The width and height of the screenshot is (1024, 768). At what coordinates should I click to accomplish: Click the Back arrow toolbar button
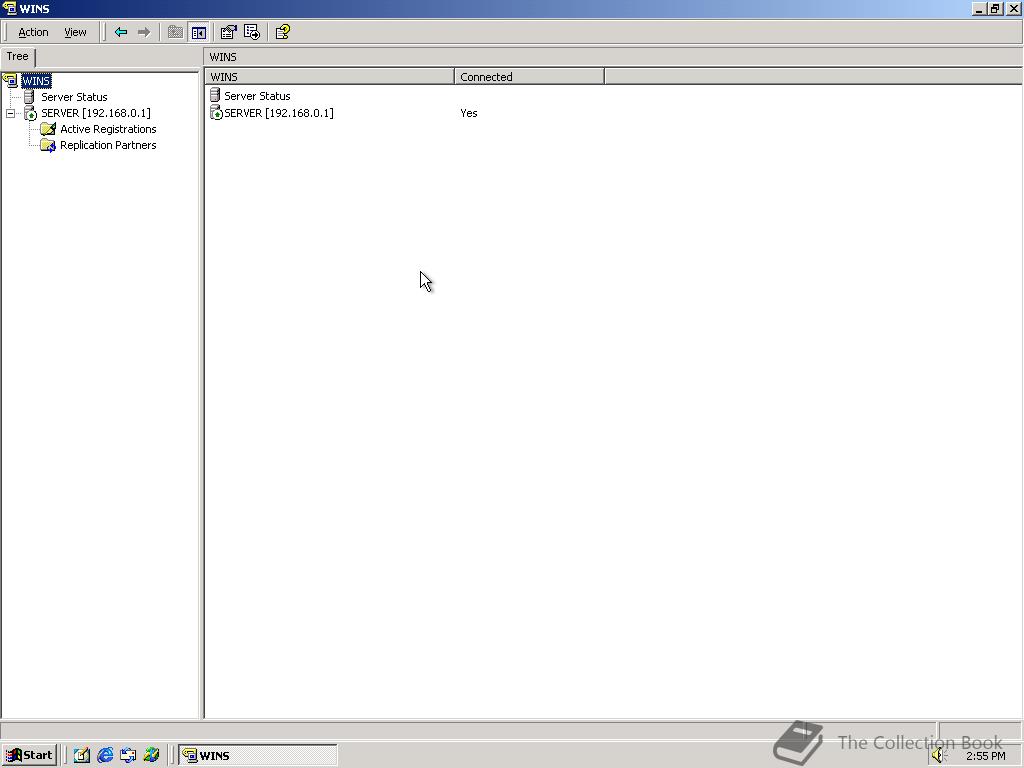click(x=121, y=32)
